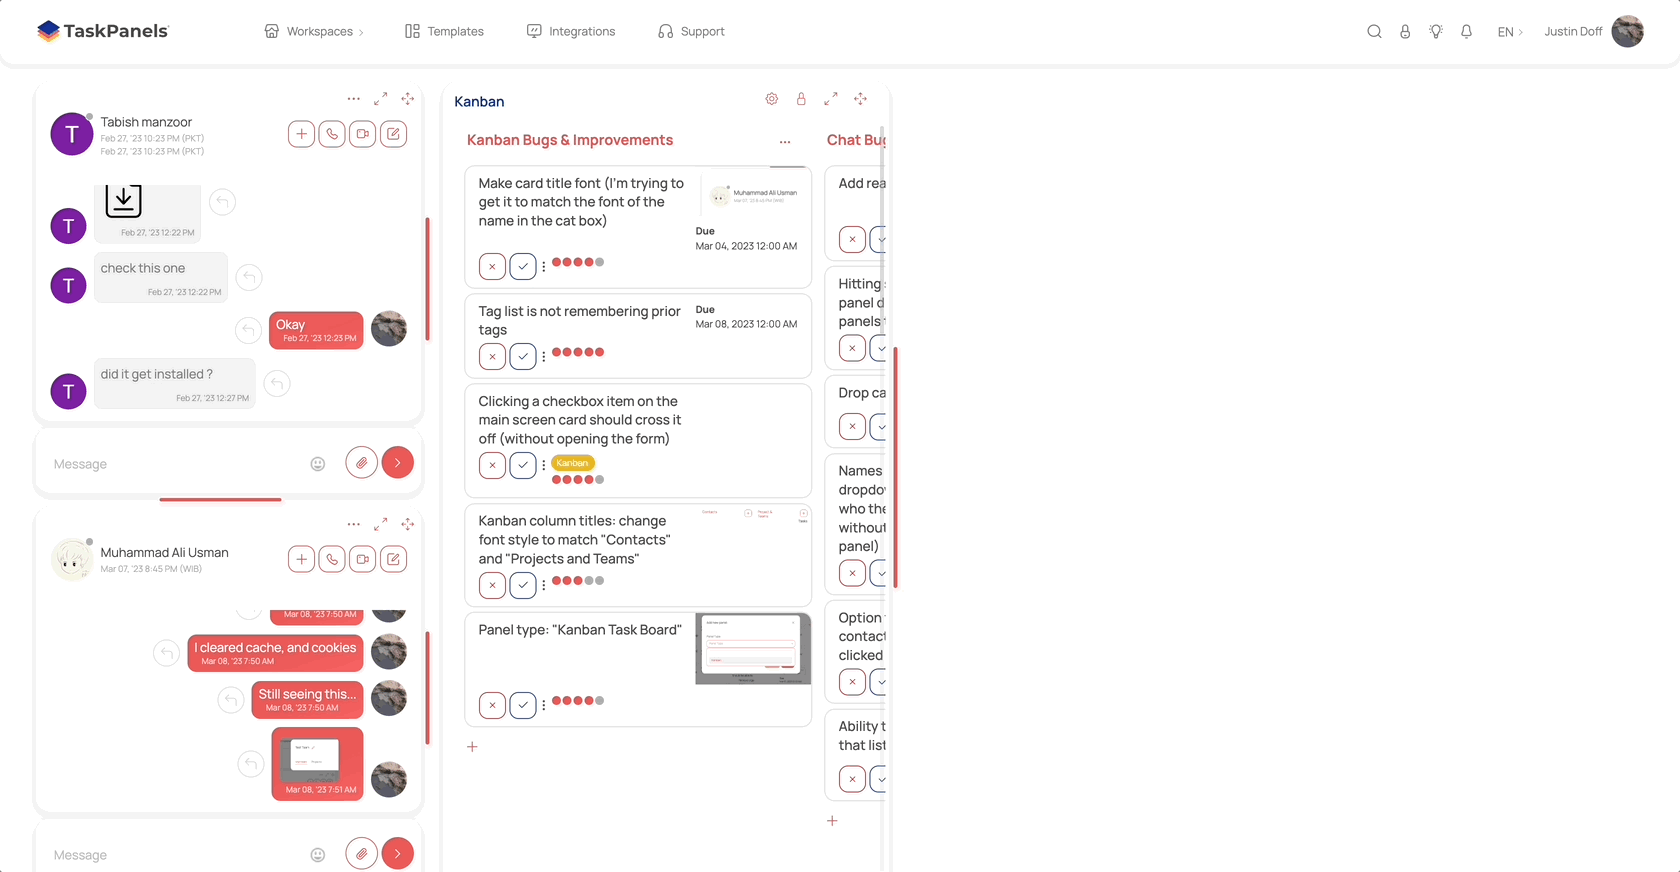Open the Workspaces dropdown
Screen dimensions: 1680x872
pos(314,32)
